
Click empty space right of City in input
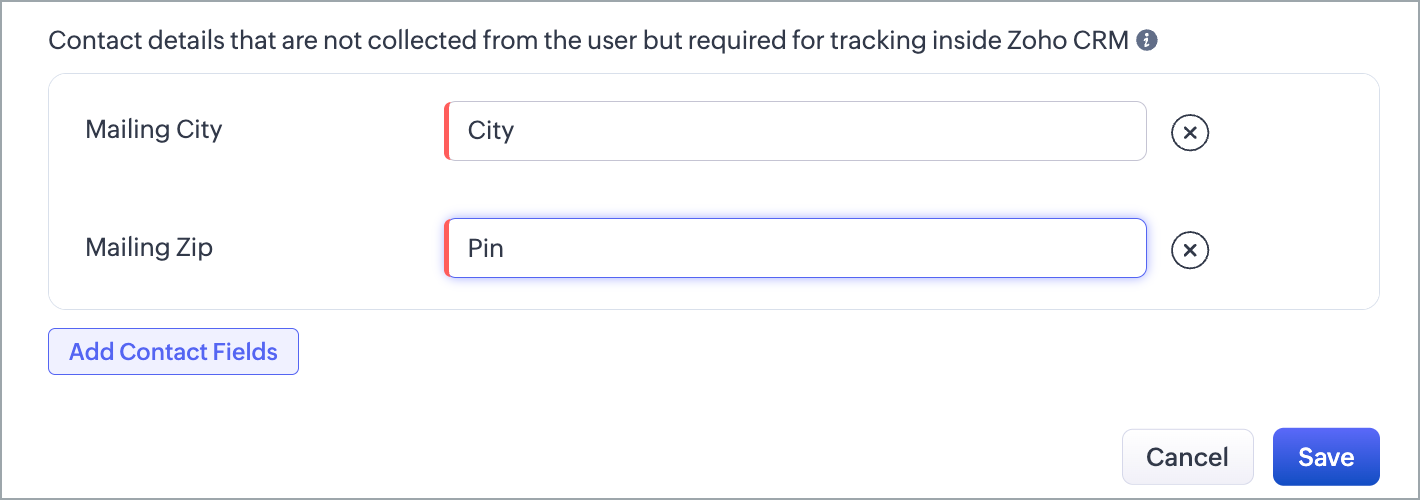830,131
